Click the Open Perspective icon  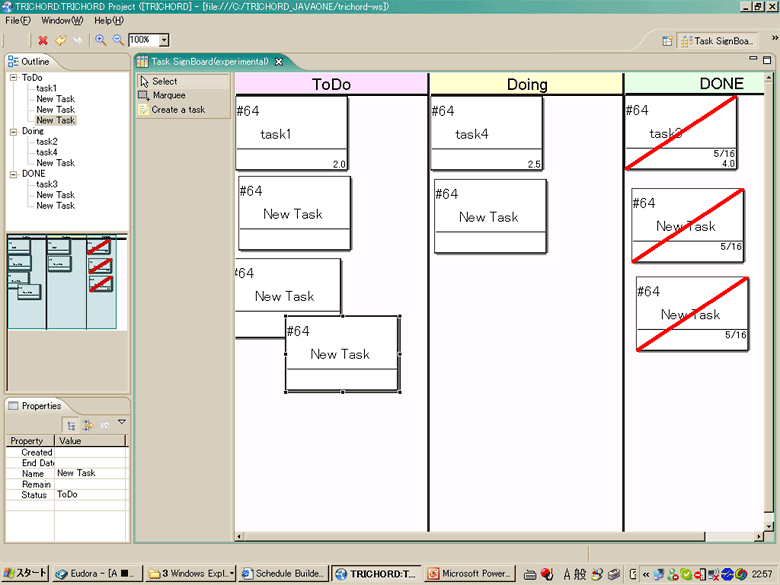click(667, 41)
